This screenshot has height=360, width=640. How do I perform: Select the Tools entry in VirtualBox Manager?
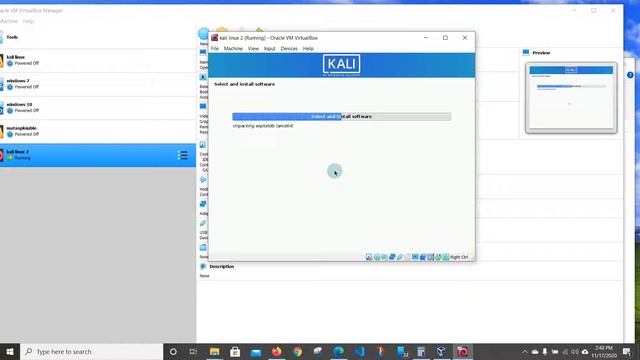(98, 37)
